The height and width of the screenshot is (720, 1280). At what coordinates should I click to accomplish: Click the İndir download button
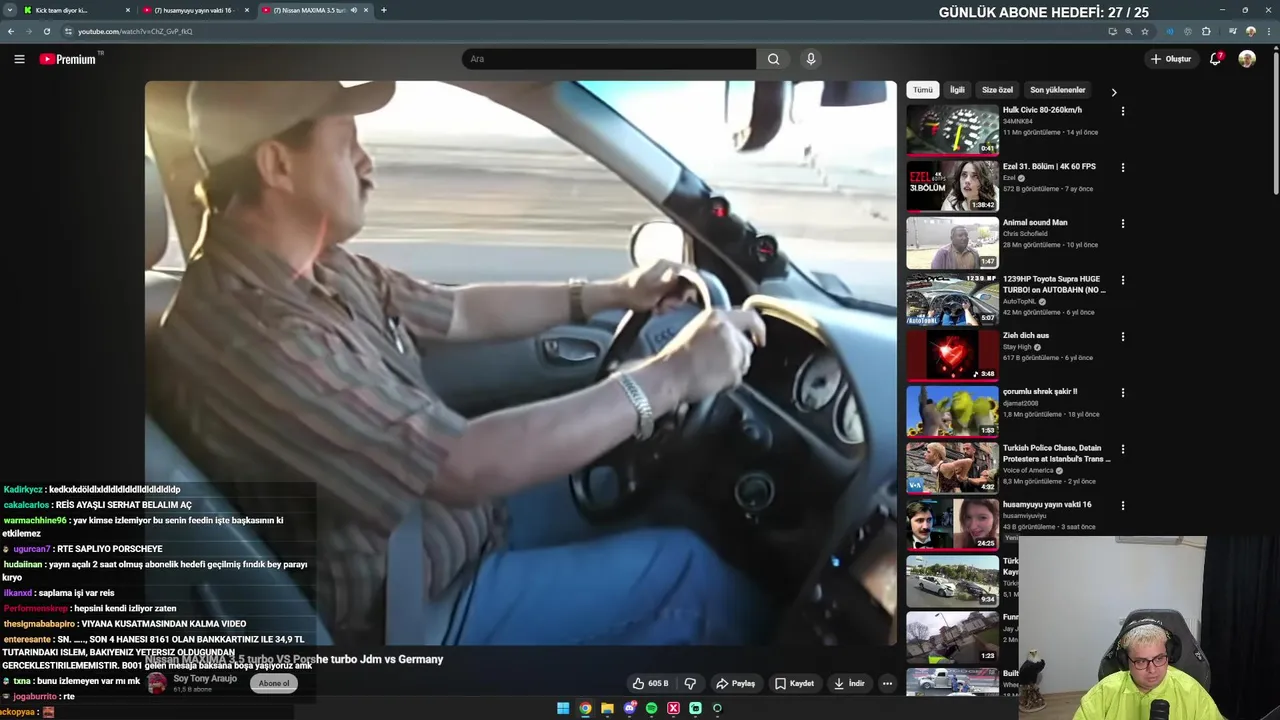[849, 684]
